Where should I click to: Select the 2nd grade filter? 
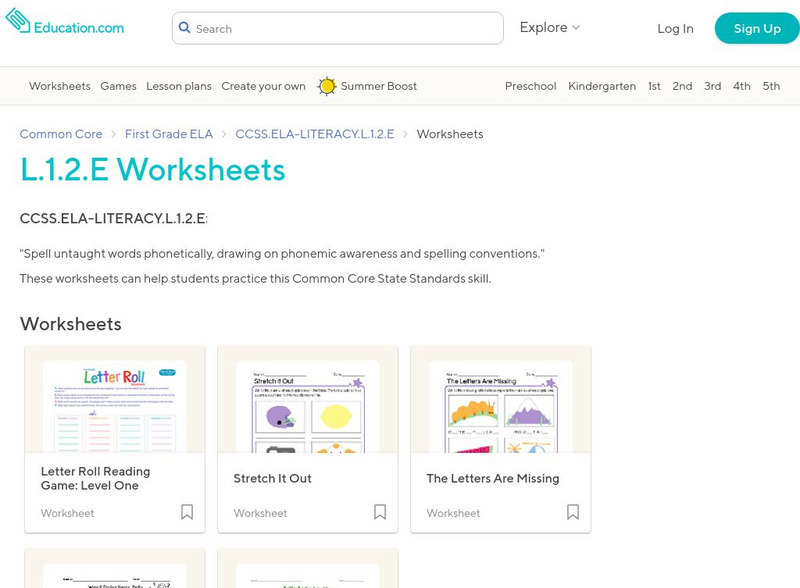click(x=682, y=86)
